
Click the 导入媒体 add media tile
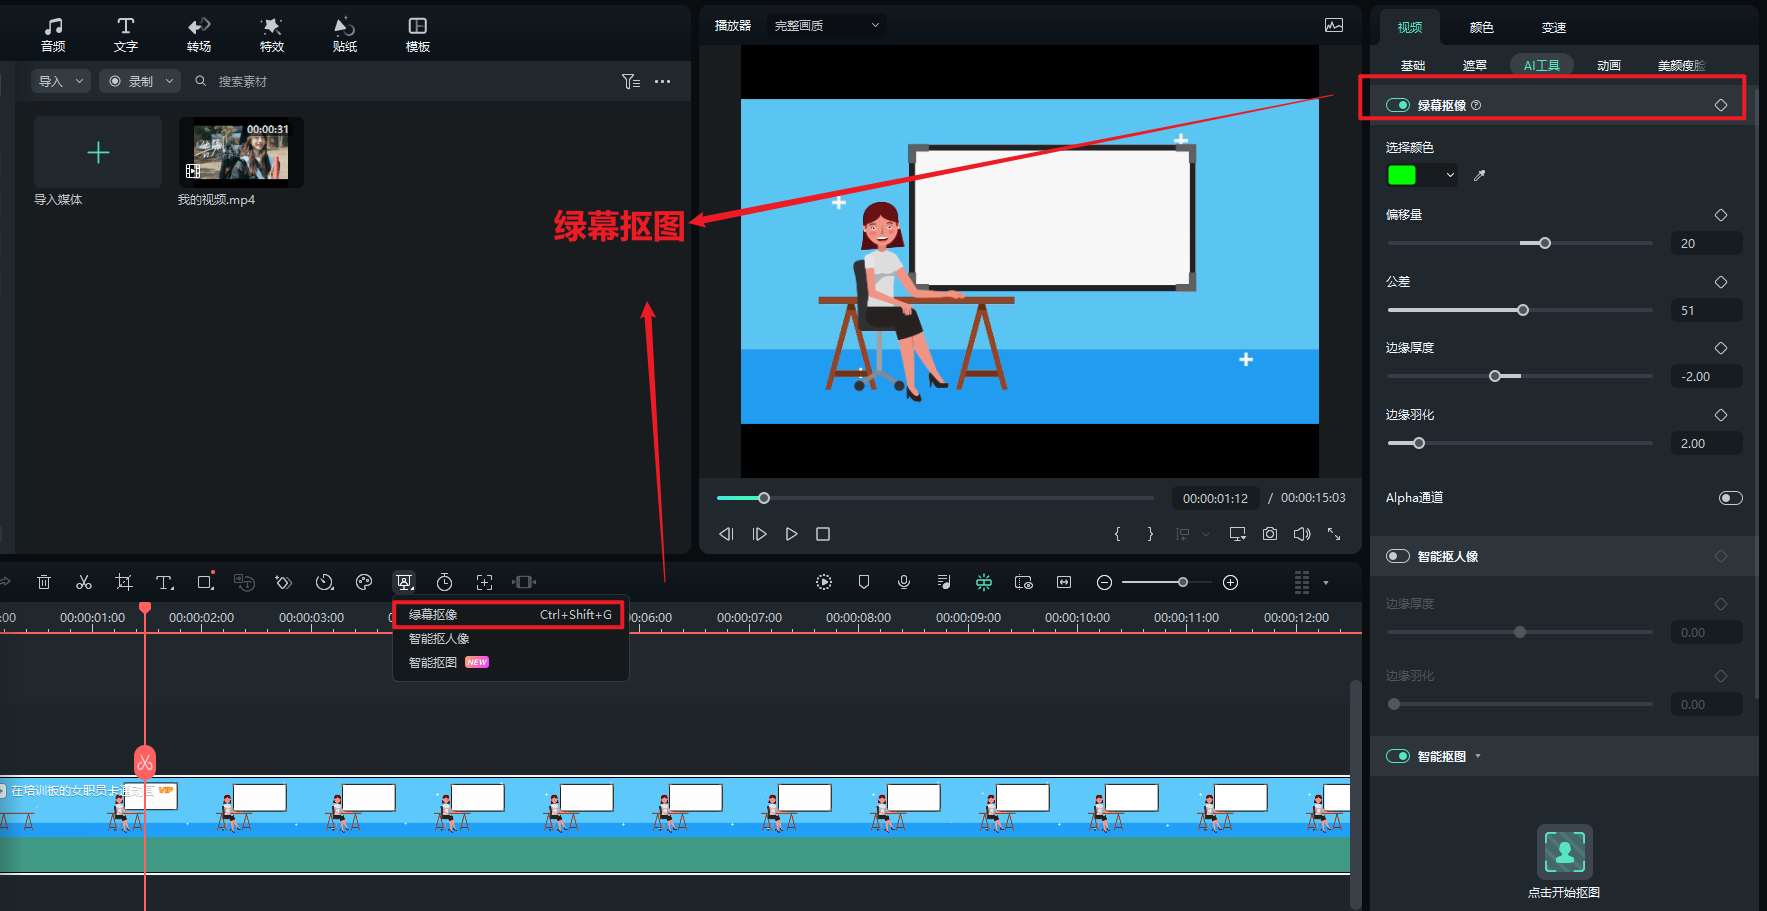click(x=98, y=152)
